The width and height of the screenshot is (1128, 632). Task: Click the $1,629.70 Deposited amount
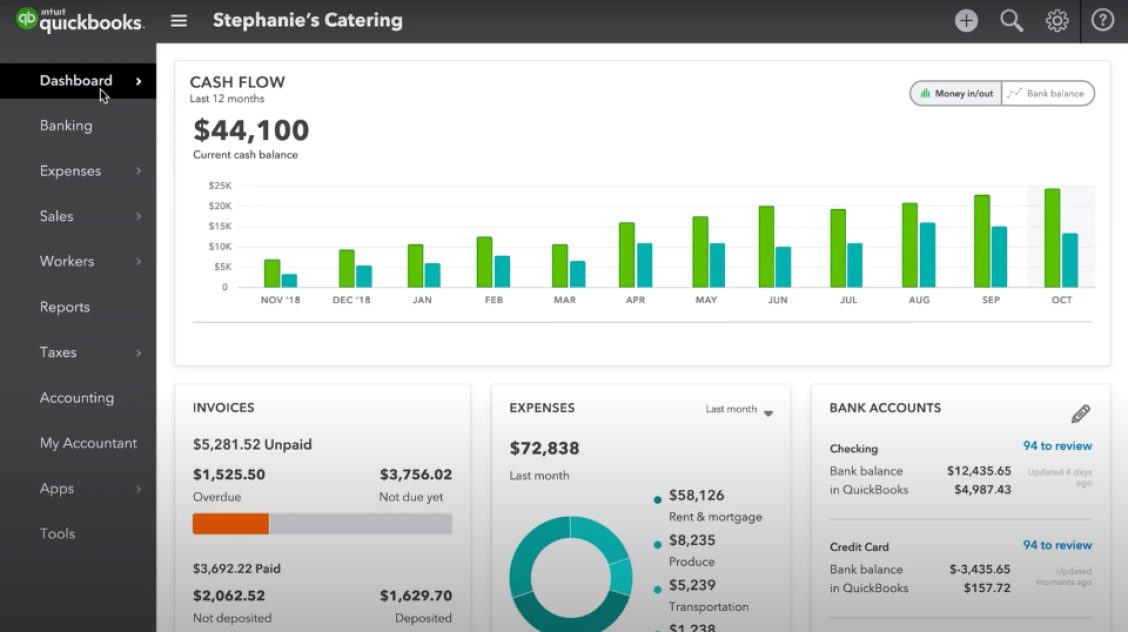416,595
